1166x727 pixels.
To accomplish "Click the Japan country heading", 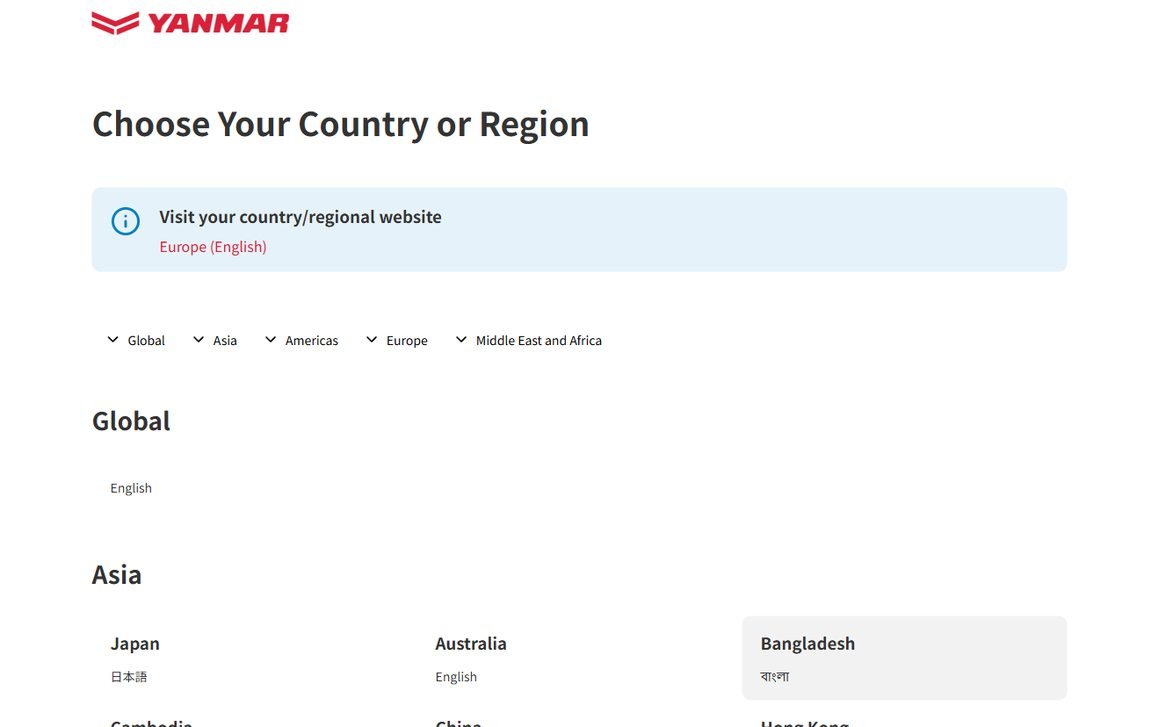I will 135,644.
